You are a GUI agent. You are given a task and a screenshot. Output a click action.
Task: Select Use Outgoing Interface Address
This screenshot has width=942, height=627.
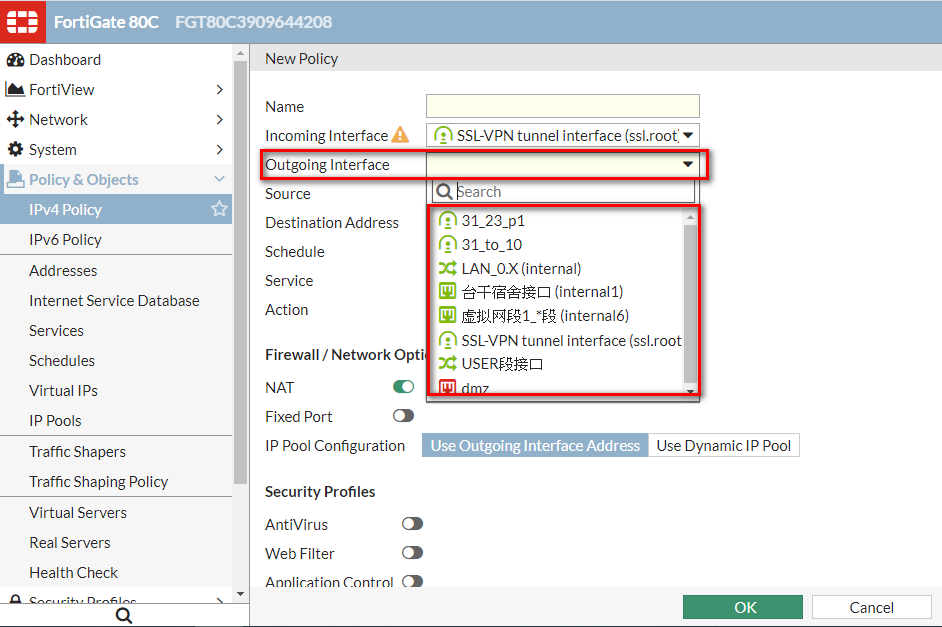535,445
